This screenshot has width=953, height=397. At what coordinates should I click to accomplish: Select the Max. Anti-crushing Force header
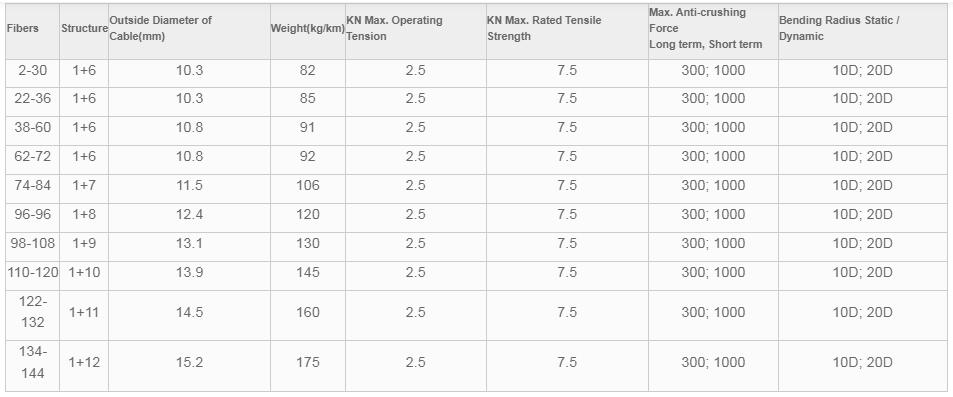click(x=705, y=28)
